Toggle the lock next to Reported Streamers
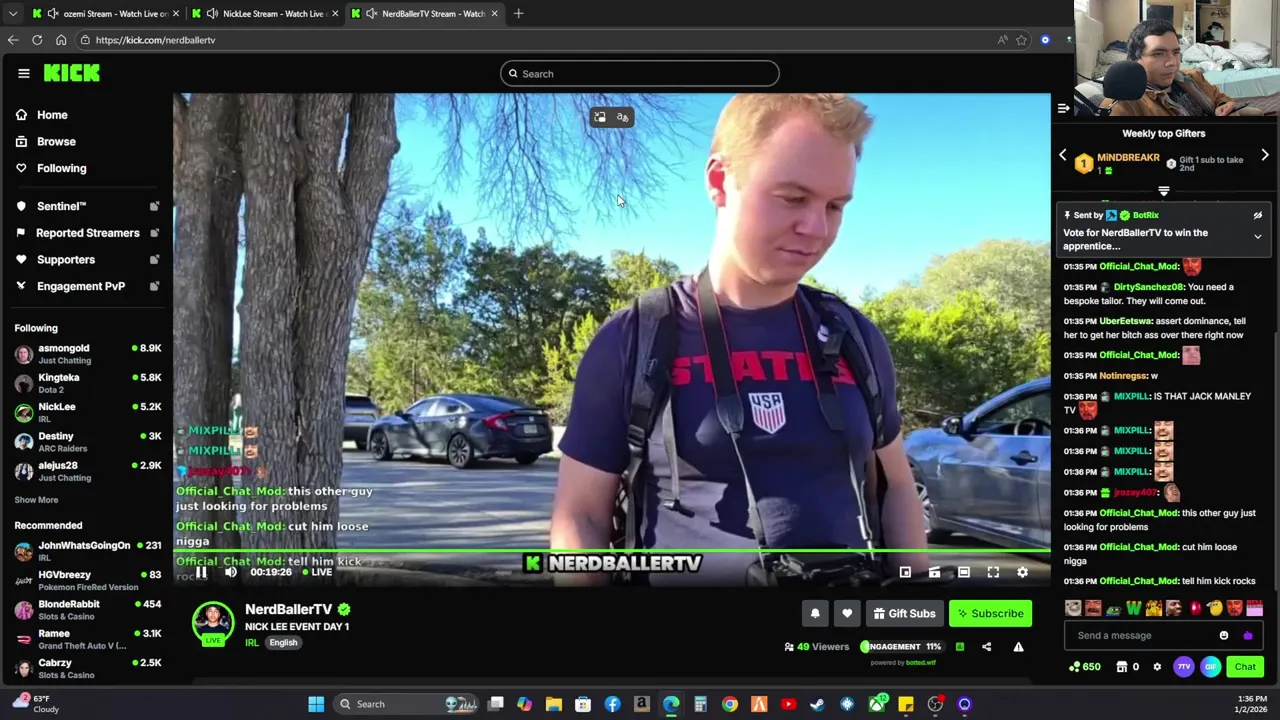 [154, 233]
